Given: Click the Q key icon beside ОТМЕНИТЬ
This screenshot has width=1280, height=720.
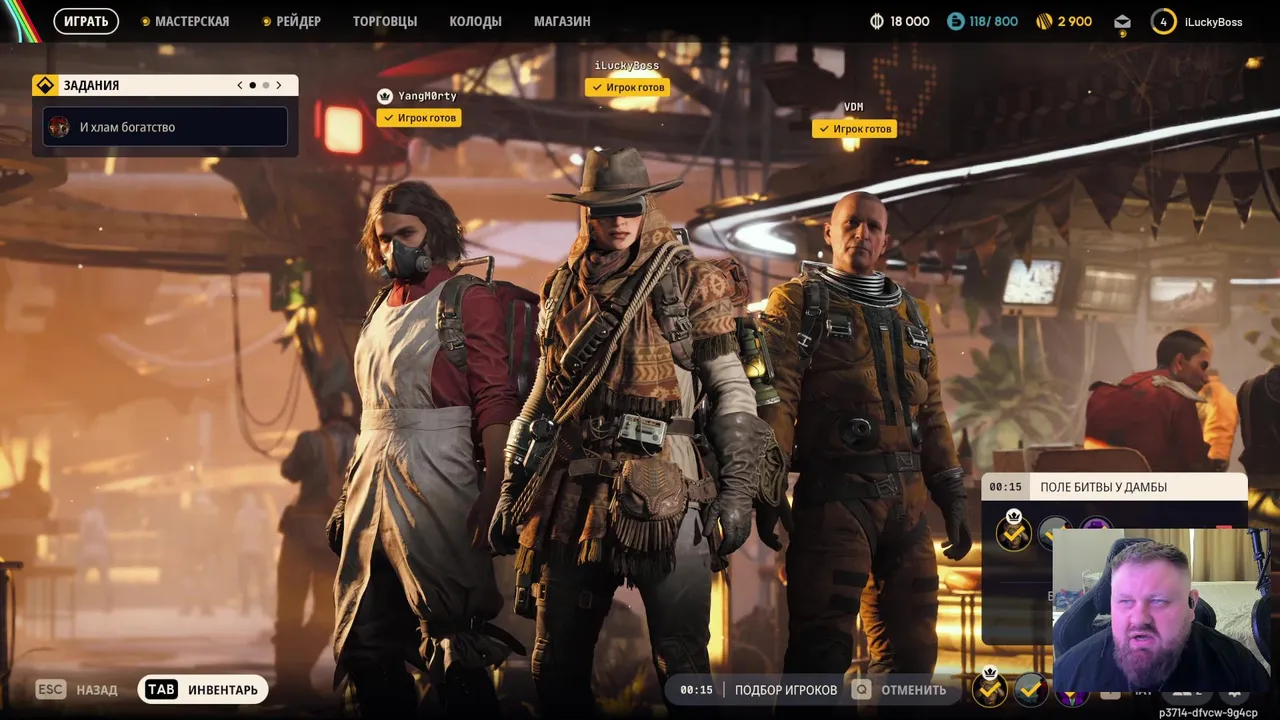Looking at the screenshot, I should [861, 690].
